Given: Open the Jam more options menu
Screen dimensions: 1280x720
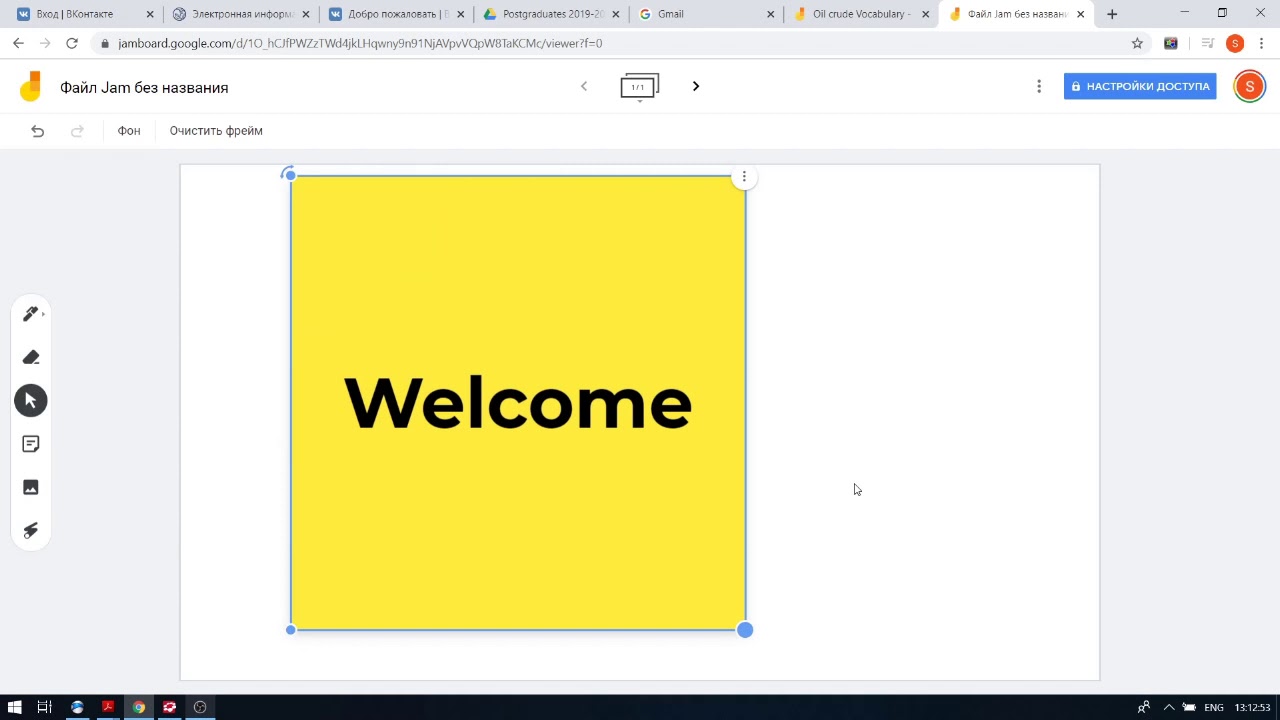Looking at the screenshot, I should point(1039,87).
